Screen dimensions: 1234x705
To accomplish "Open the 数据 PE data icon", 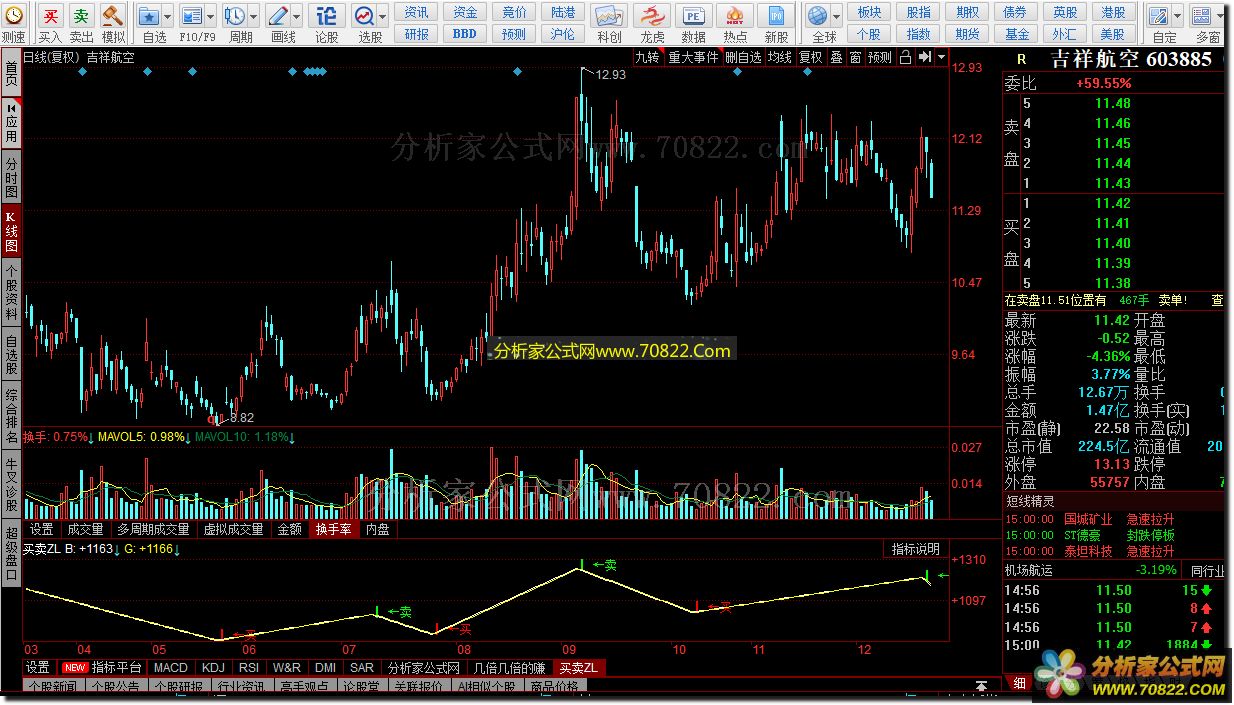I will click(693, 16).
